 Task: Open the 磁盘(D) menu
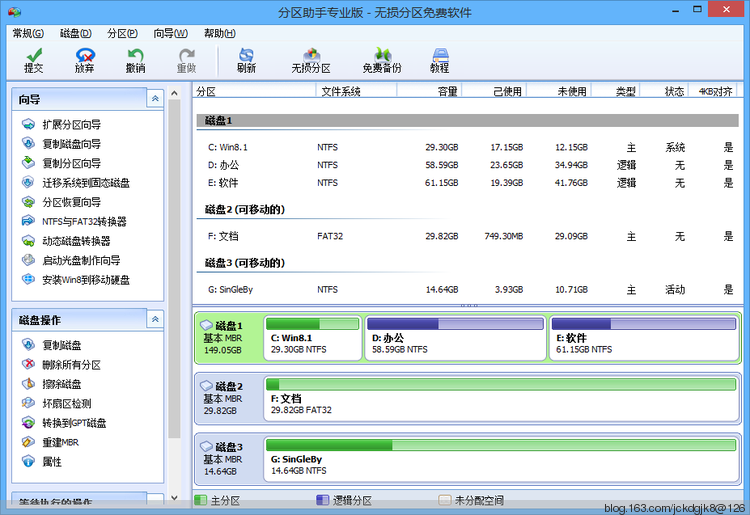click(75, 33)
